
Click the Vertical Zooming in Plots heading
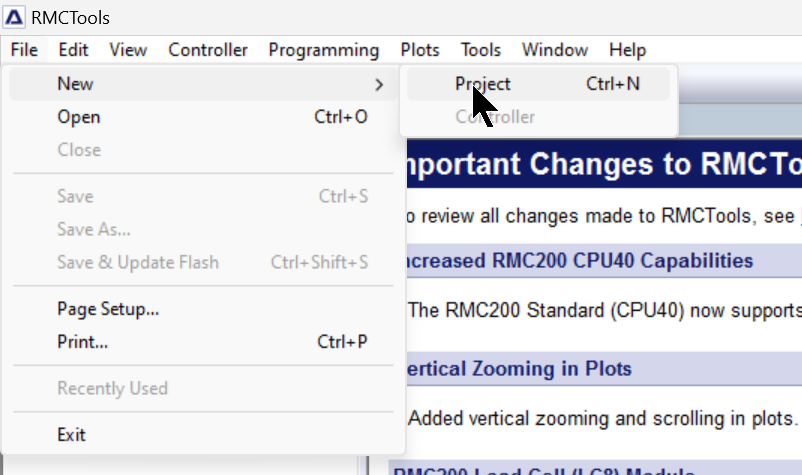[519, 369]
